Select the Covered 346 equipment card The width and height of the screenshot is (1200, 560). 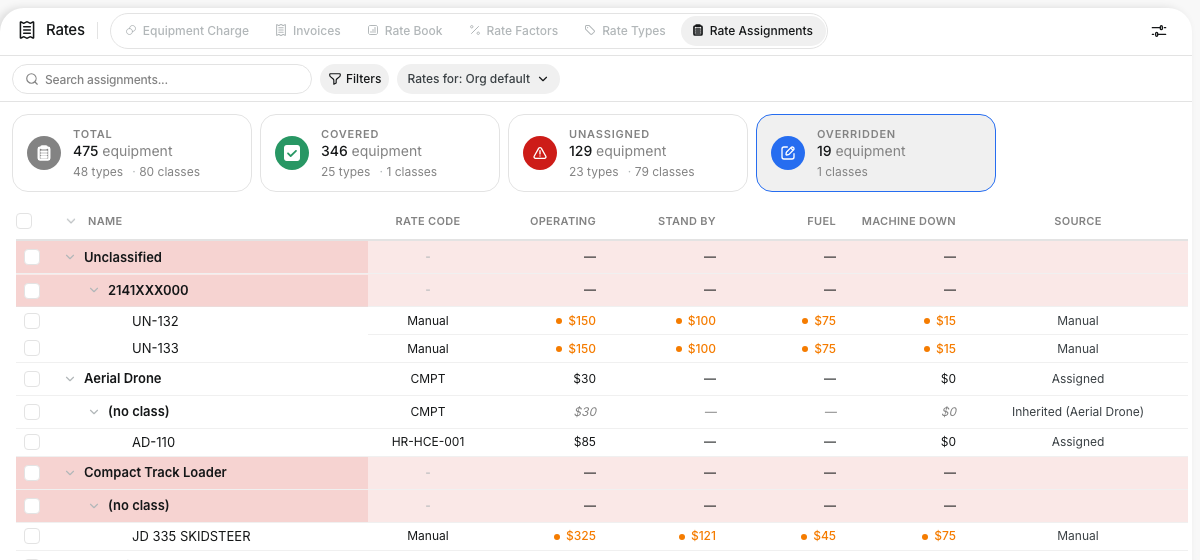click(x=380, y=153)
